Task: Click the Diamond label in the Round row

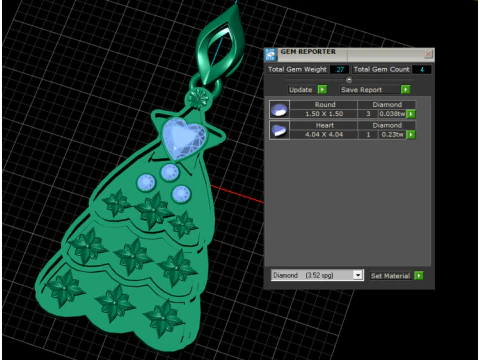Action: (387, 105)
